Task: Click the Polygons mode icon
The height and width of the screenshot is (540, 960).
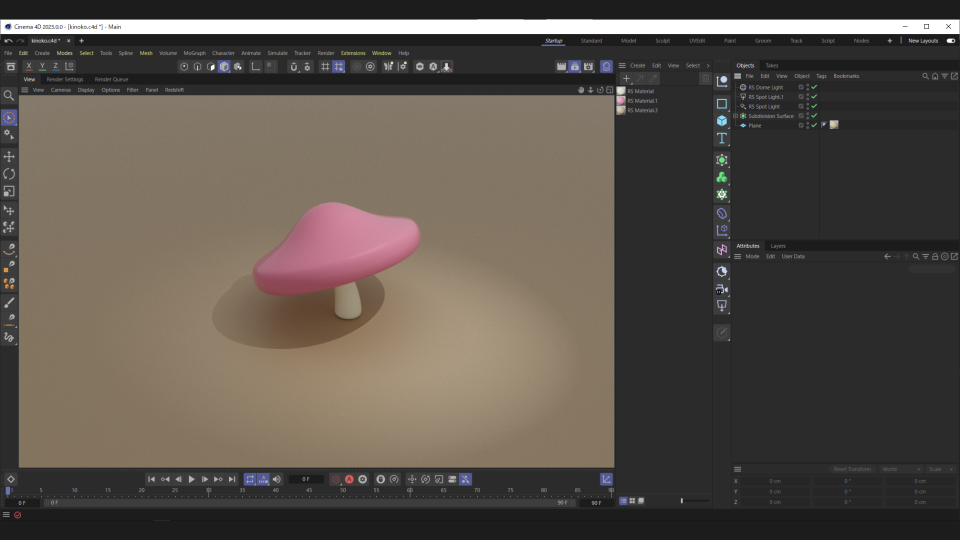Action: (211, 66)
